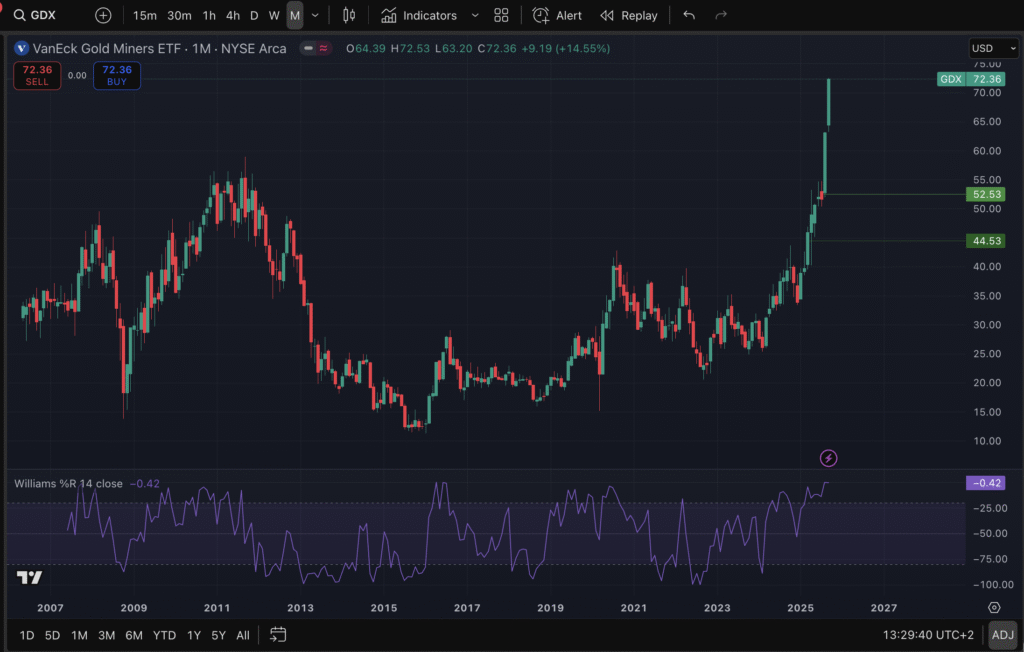
Task: Click the add symbol plus icon
Action: 103,15
